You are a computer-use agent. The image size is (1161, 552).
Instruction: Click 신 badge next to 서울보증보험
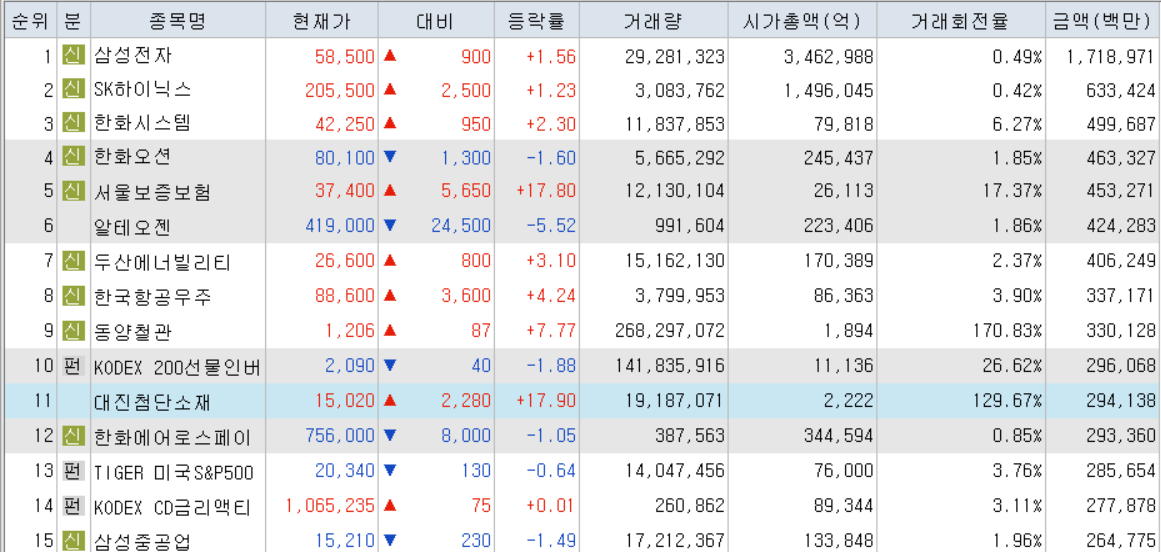point(74,191)
